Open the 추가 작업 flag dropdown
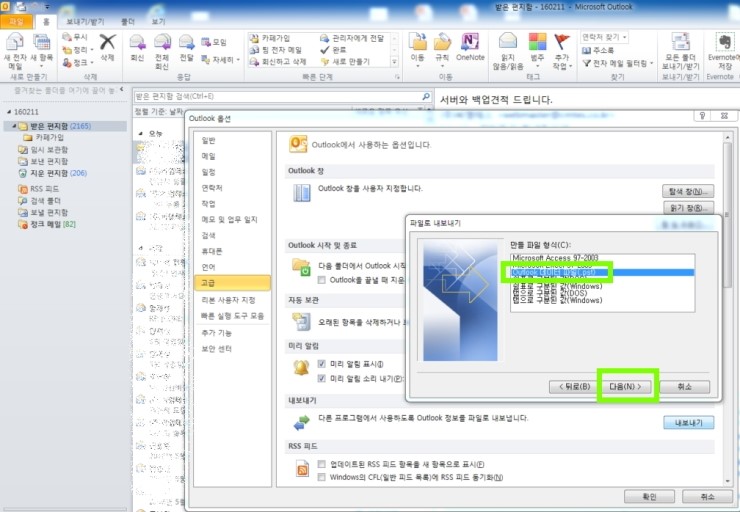 click(x=562, y=51)
